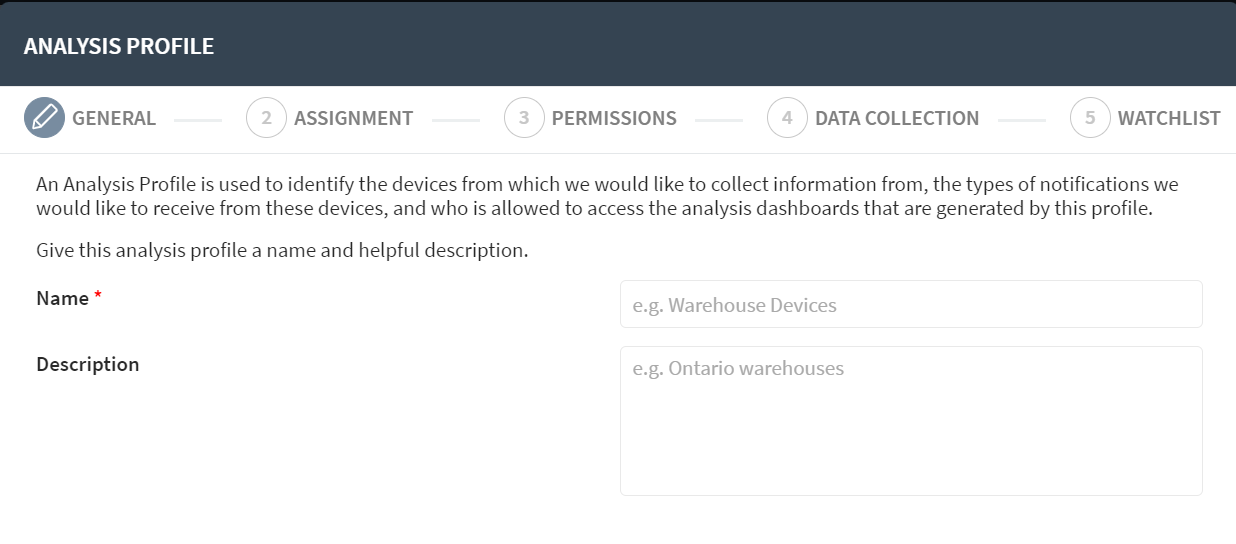
Task: Open the WATCHLIST step label
Action: click(1169, 118)
